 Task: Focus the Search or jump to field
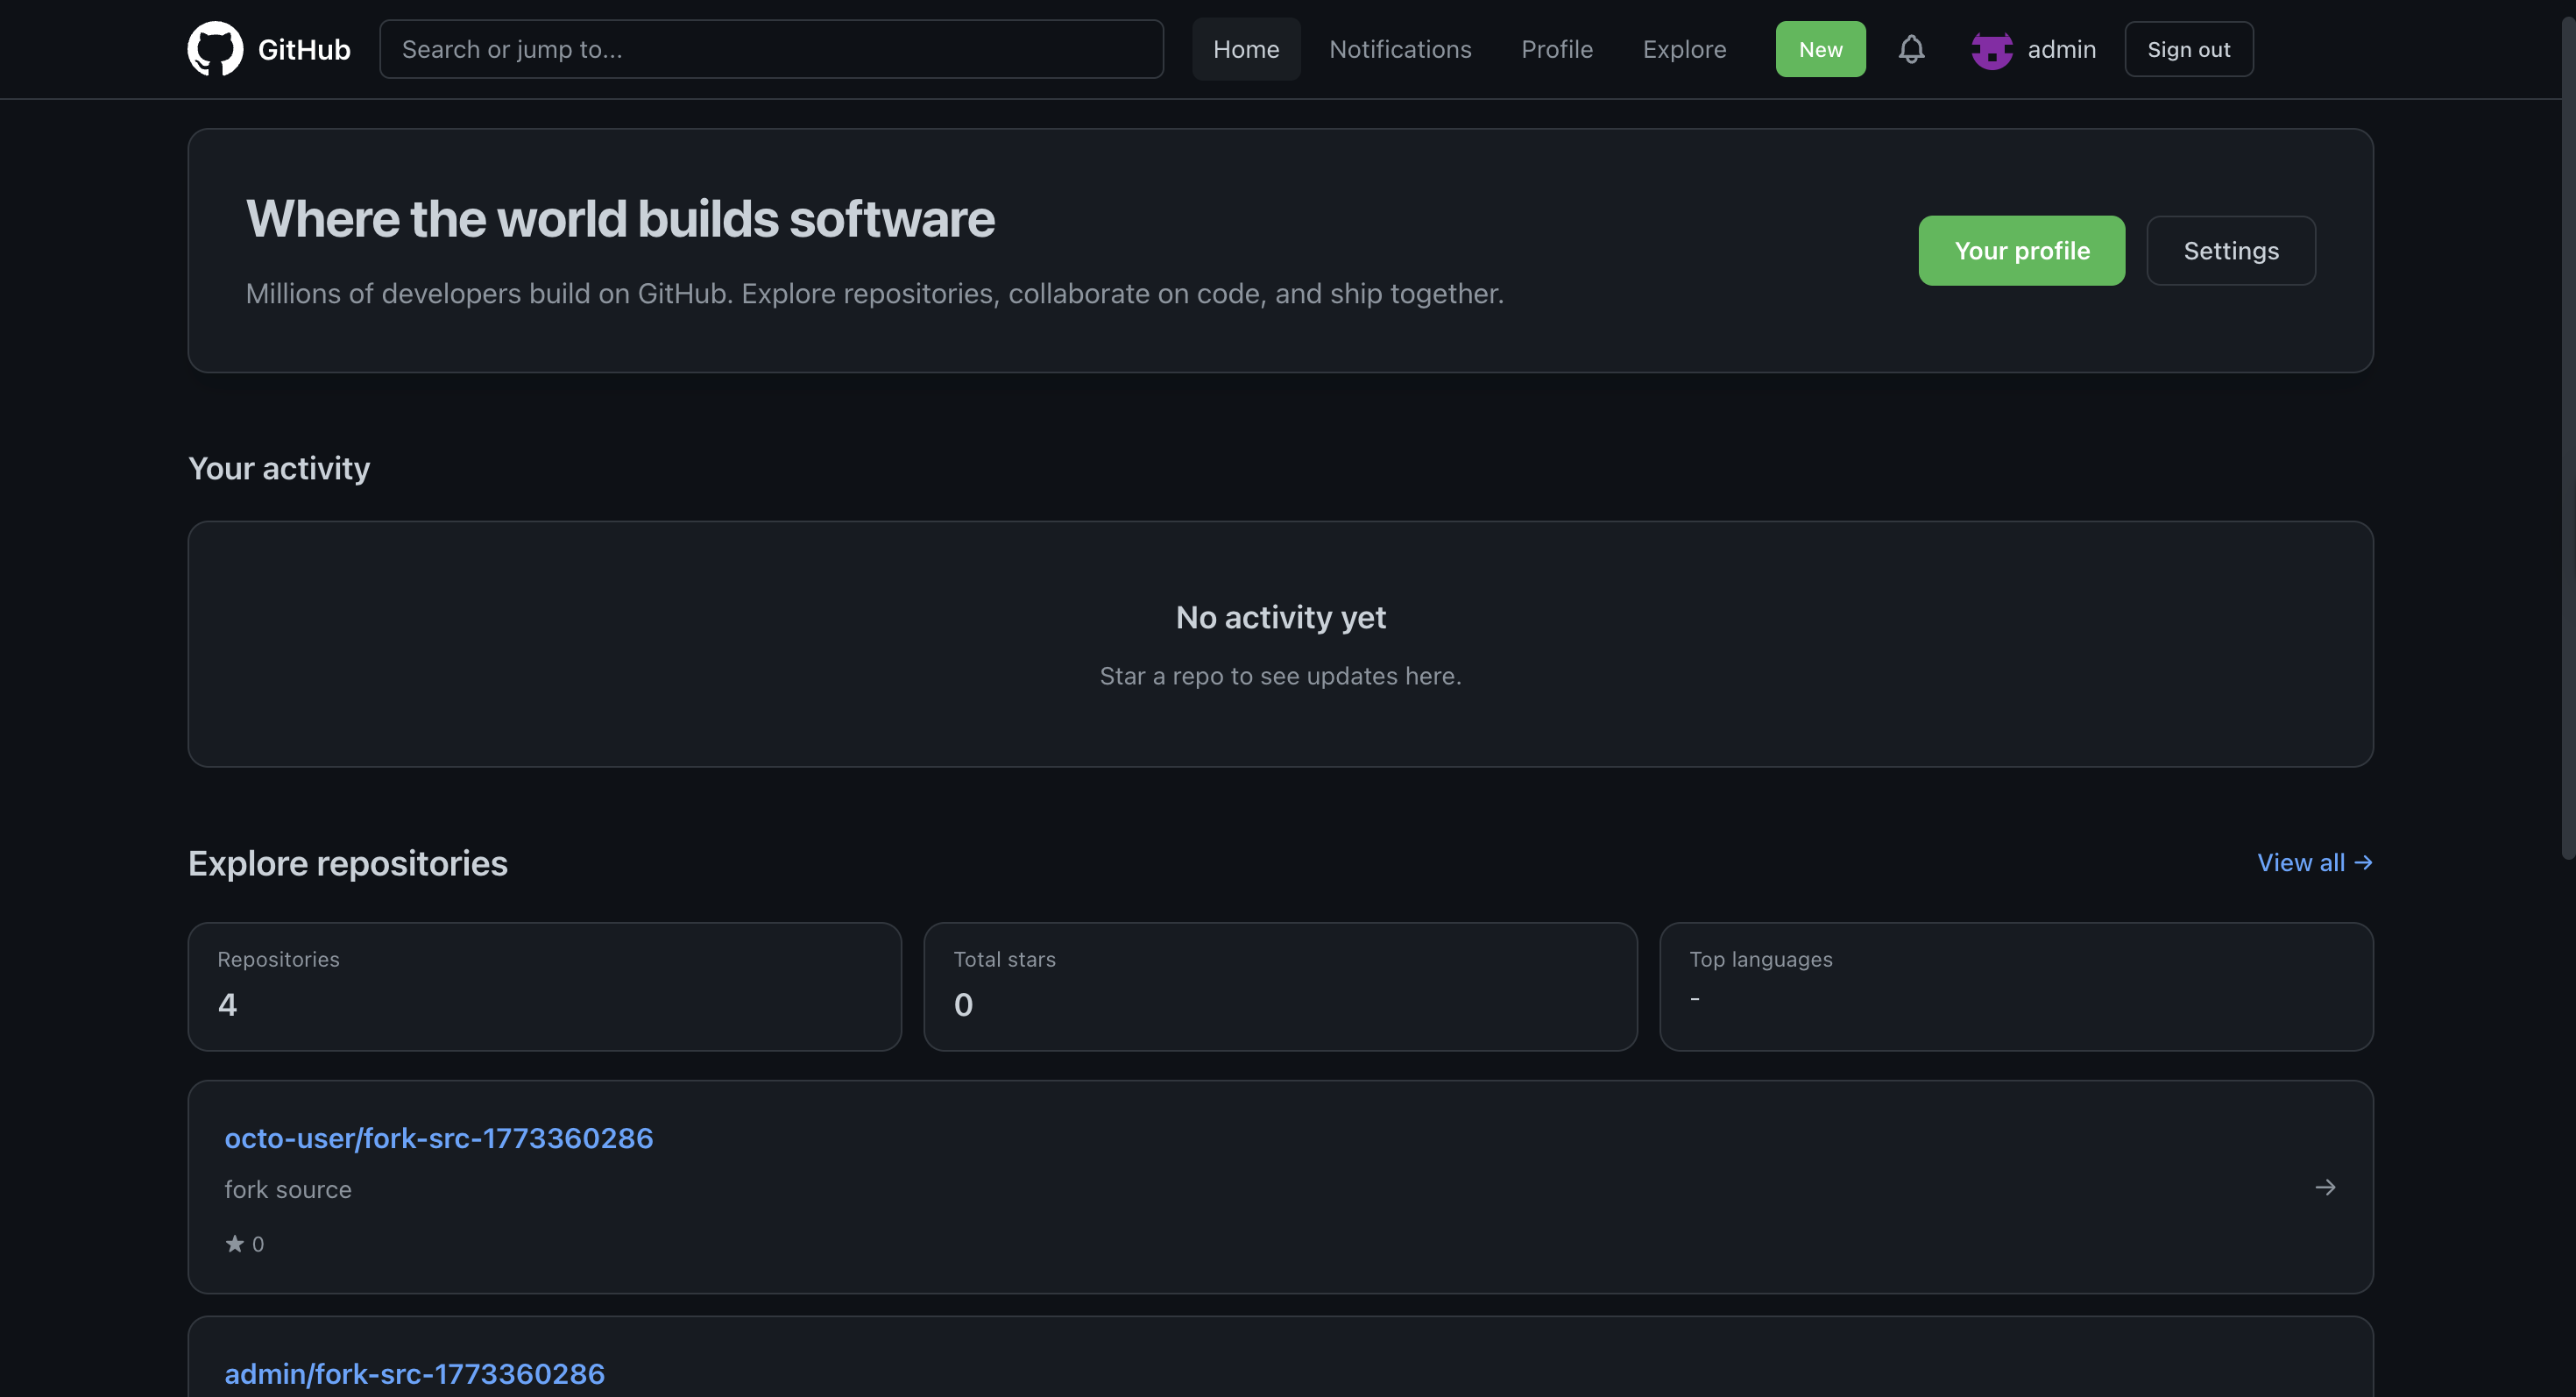[771, 49]
